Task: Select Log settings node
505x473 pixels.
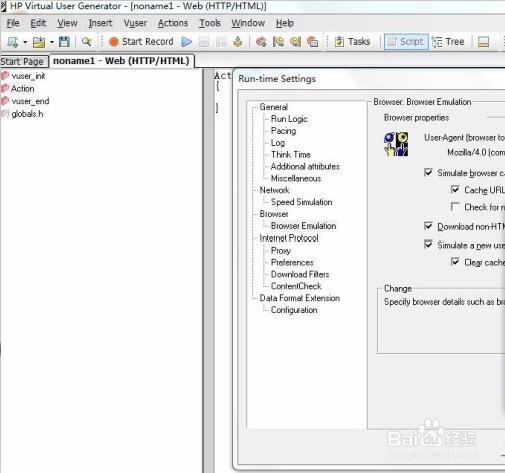Action: [278, 143]
